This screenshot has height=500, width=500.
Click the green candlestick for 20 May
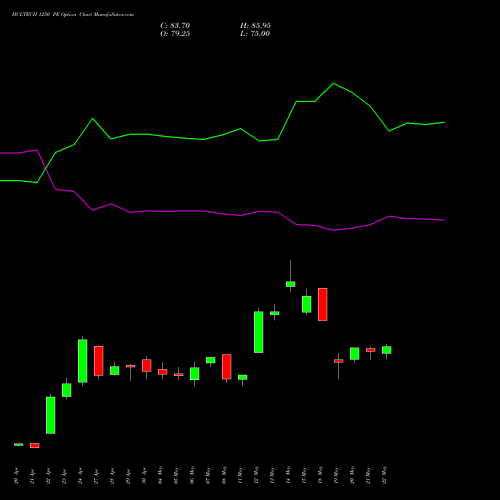[x=355, y=354]
